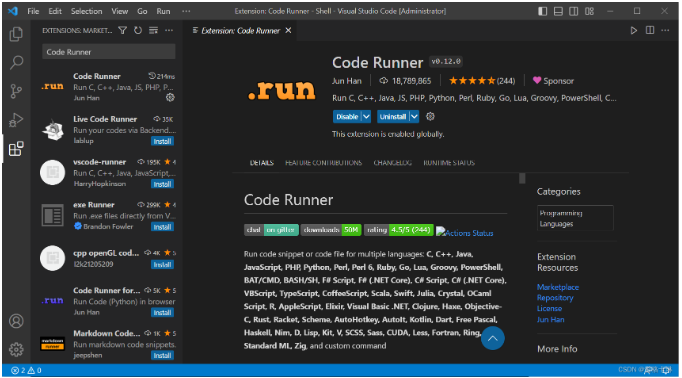Image resolution: width=682 pixels, height=378 pixels.
Task: Click the extensions search input field
Action: tap(109, 52)
